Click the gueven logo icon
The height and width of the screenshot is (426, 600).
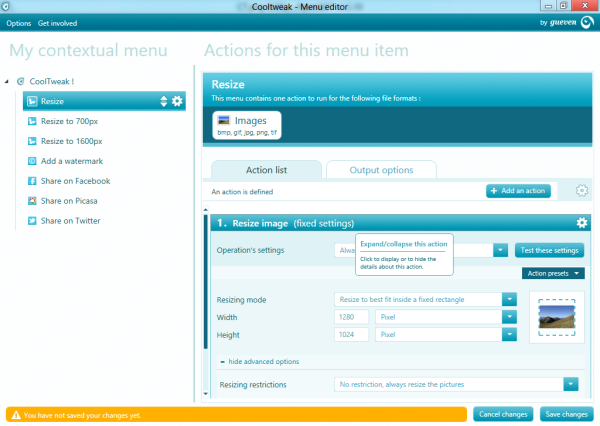click(x=587, y=22)
